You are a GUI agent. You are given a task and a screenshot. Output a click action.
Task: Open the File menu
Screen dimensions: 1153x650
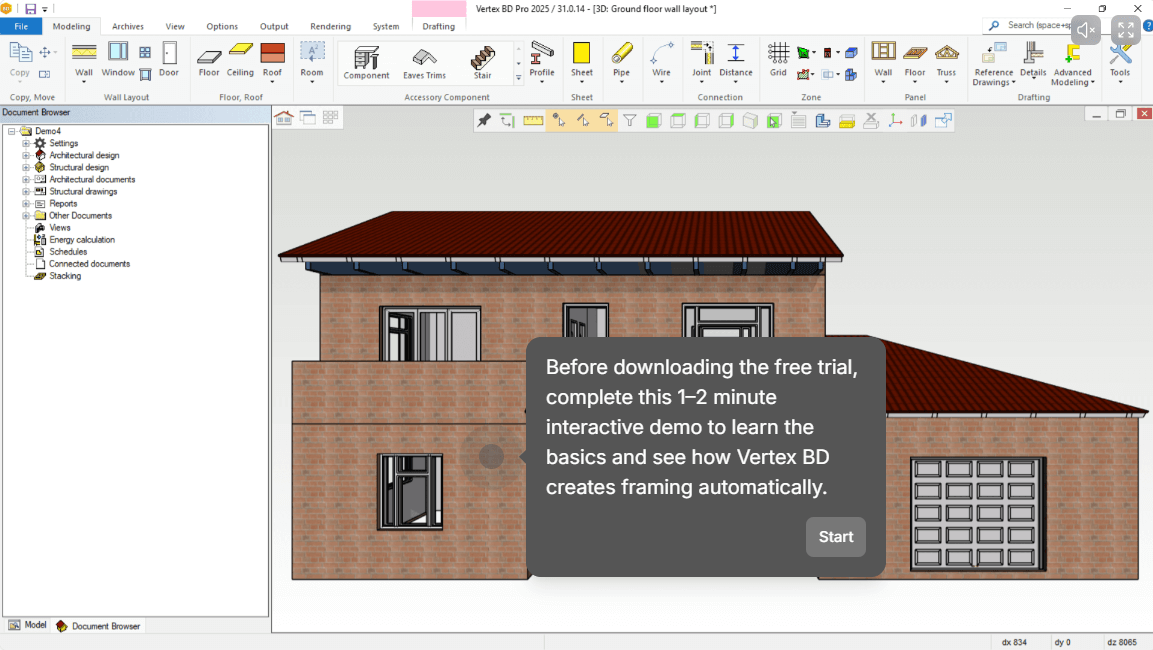pos(21,26)
